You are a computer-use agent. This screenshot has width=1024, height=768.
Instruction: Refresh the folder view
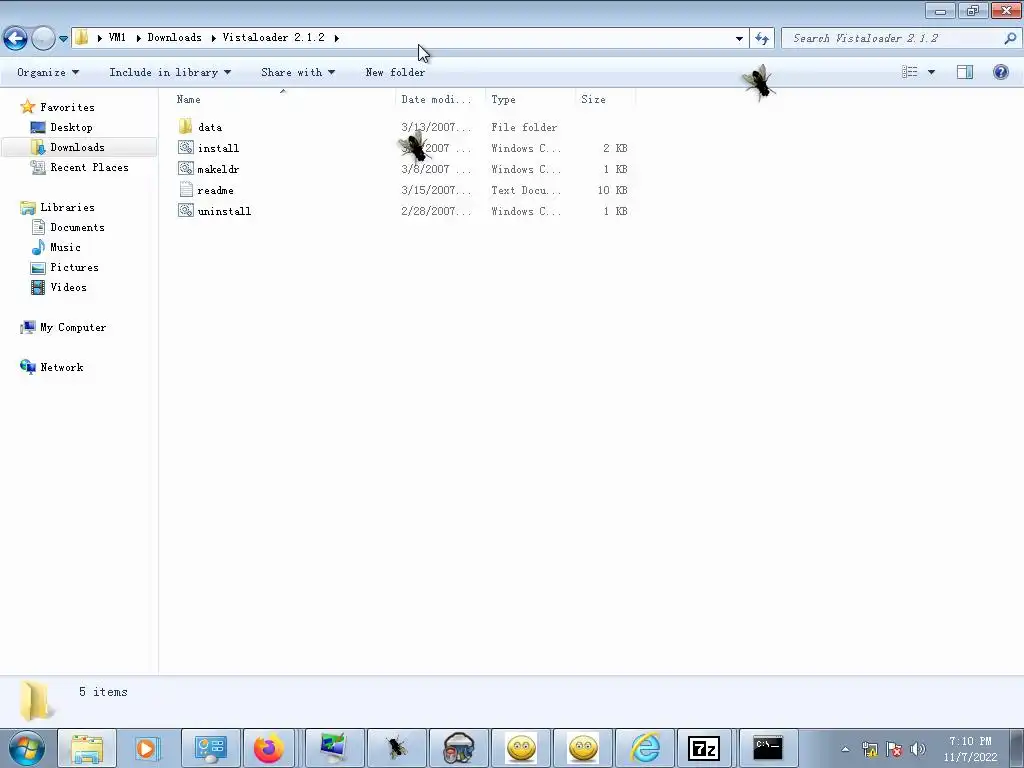point(762,39)
